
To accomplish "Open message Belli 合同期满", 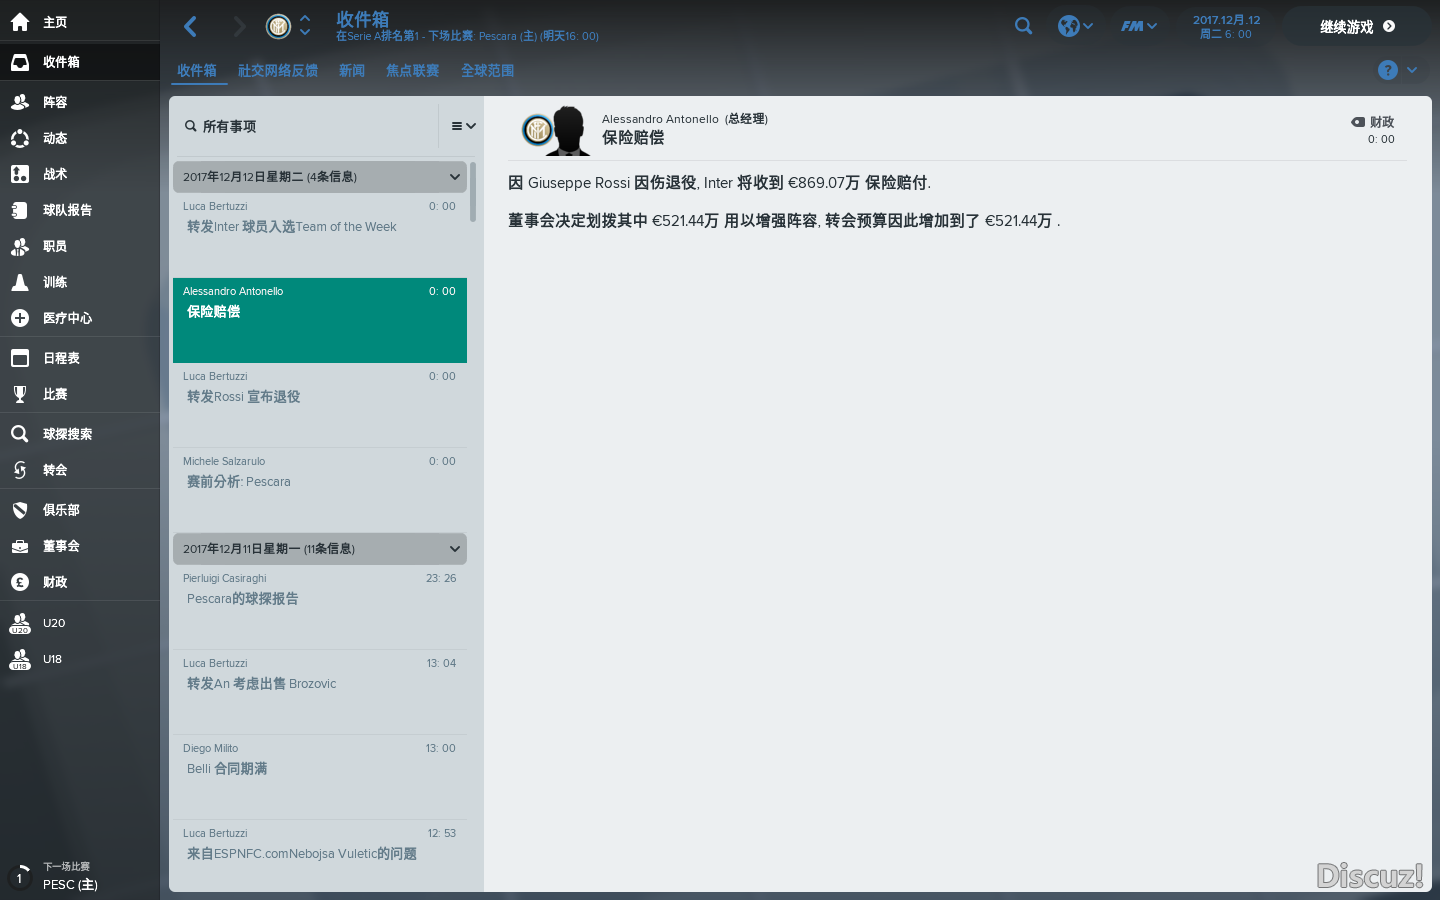I will (320, 777).
